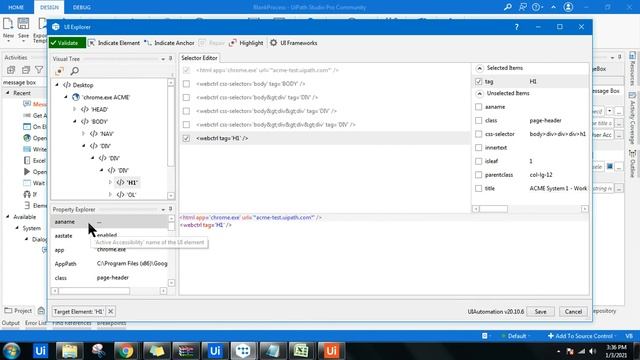The width and height of the screenshot is (640, 360).
Task: Click Add To Source Control
Action: (x=581, y=336)
